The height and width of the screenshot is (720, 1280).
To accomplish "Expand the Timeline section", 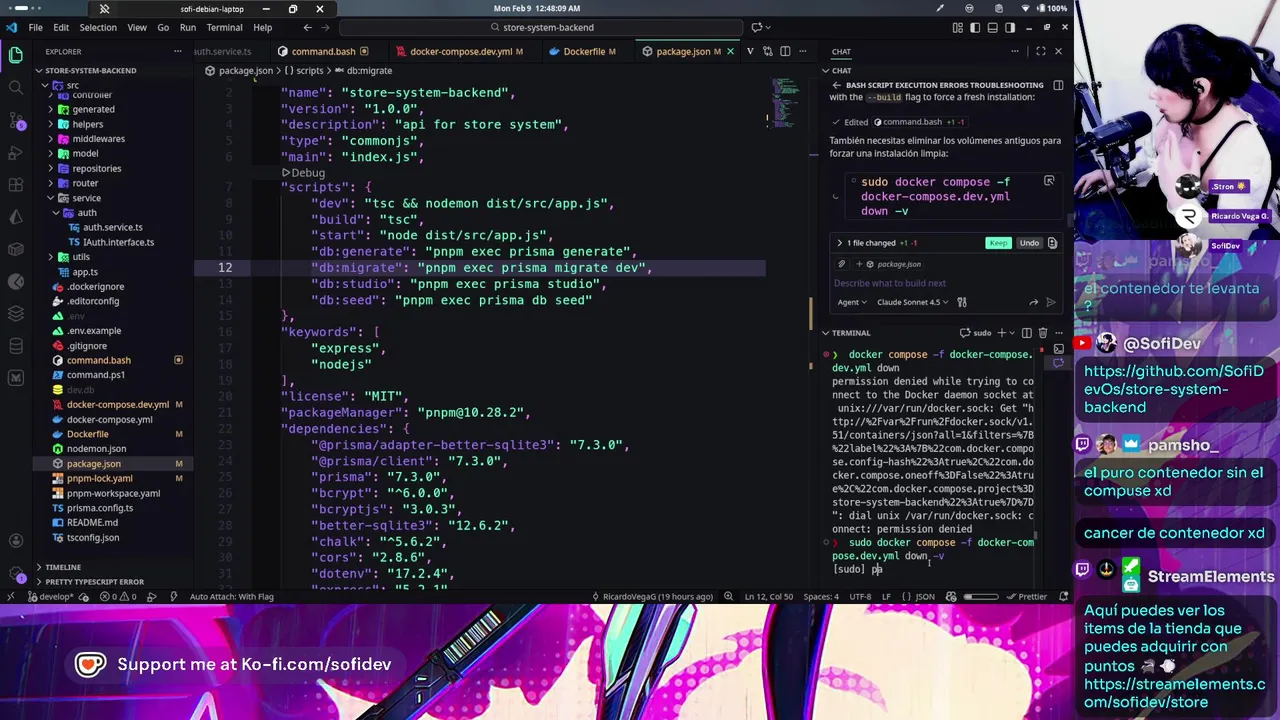I will (x=62, y=567).
